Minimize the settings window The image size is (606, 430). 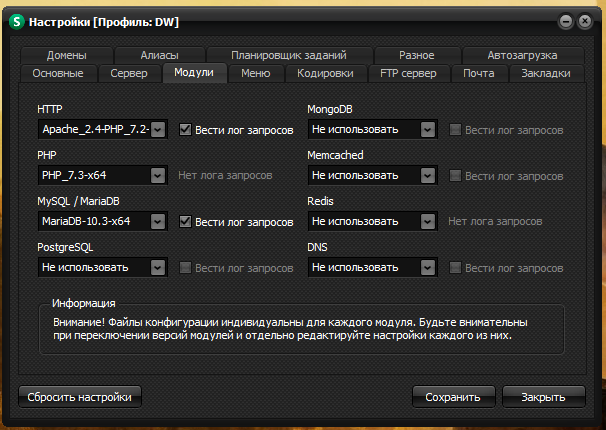[566, 21]
